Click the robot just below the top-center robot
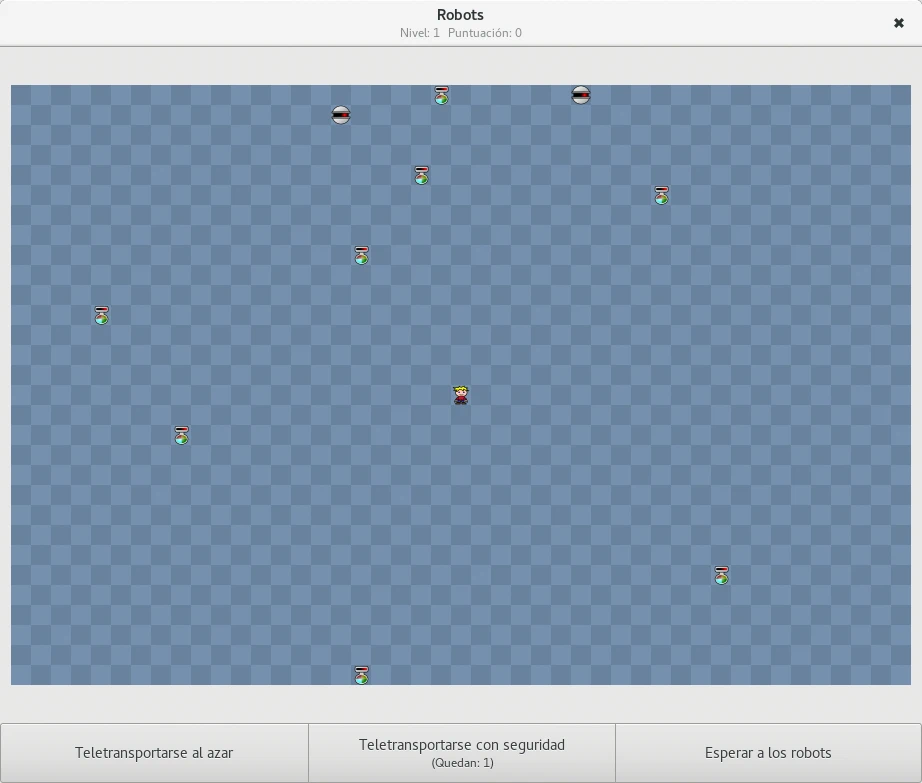Screen dimensions: 922x783 pyautogui.click(x=421, y=175)
